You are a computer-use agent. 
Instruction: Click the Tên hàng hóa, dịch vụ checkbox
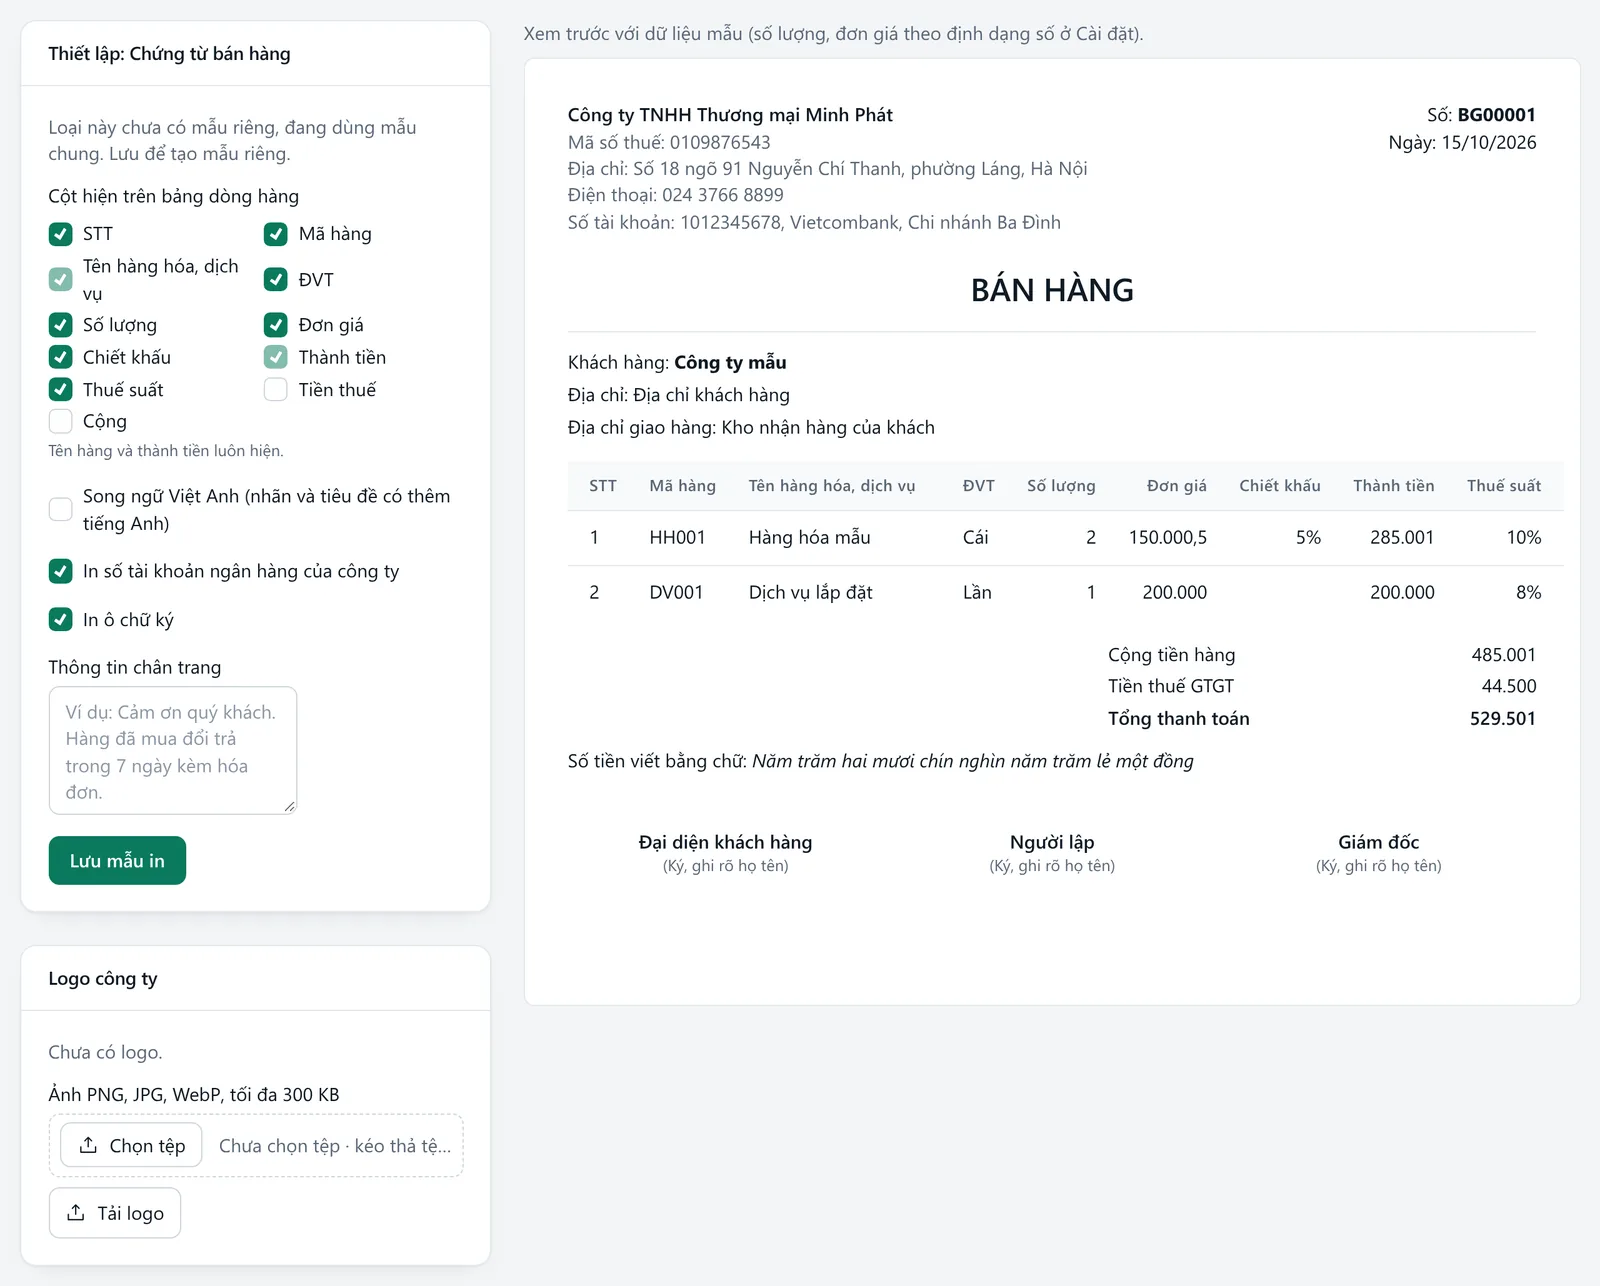click(61, 279)
